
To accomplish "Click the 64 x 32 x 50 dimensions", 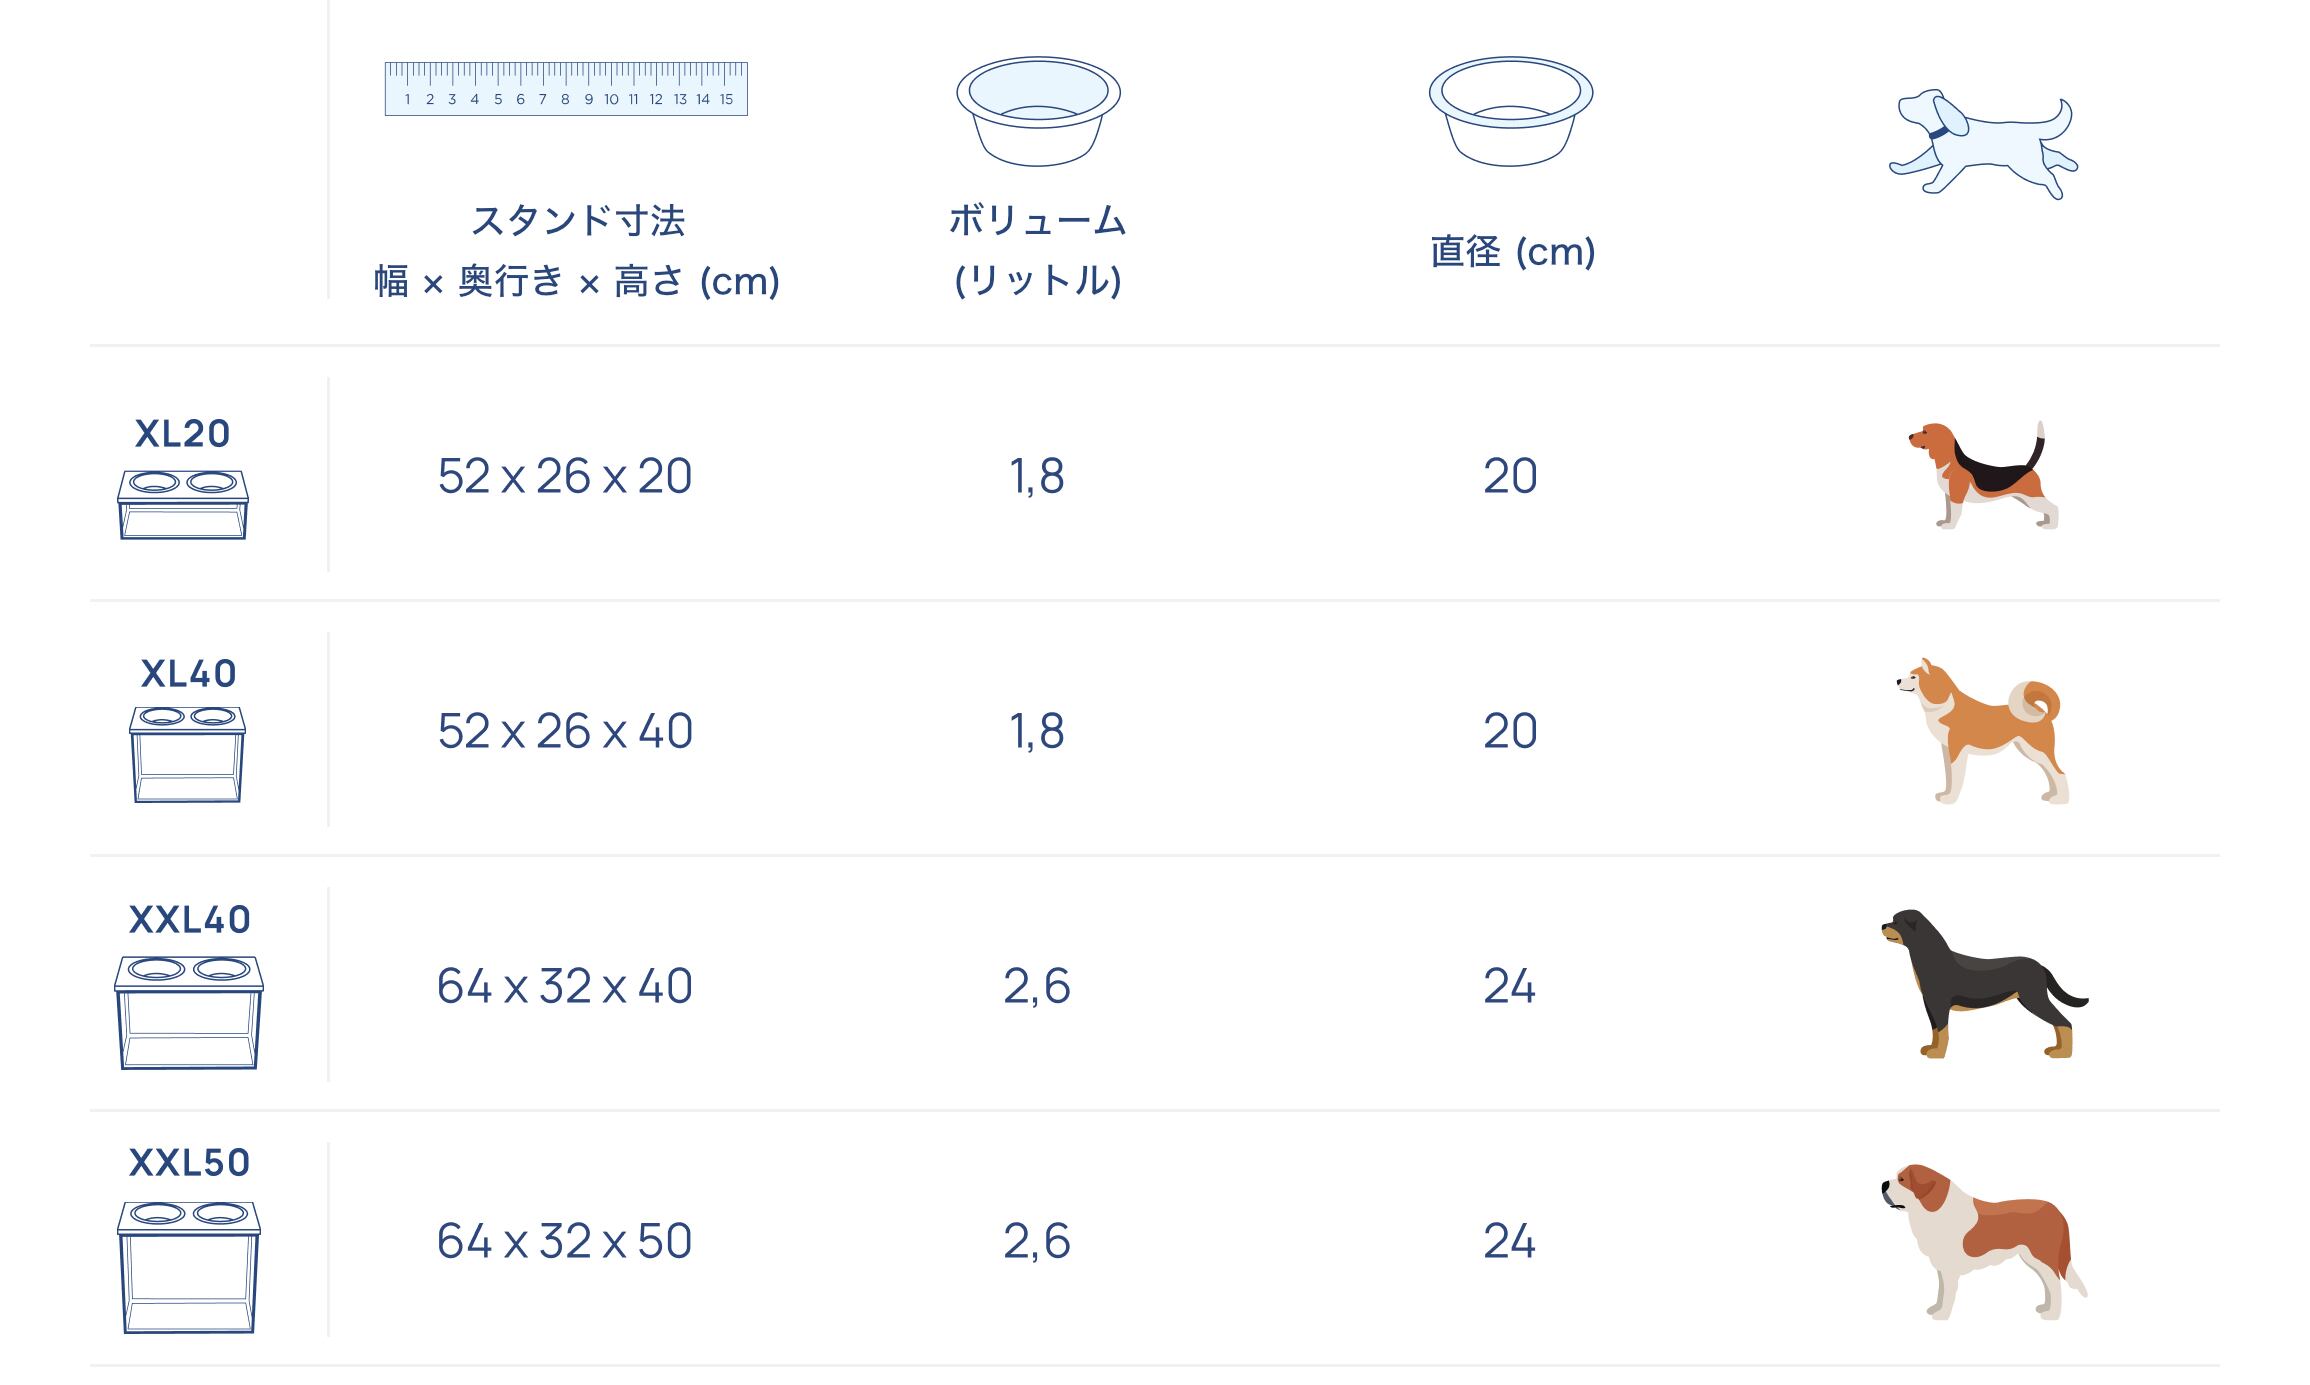I will click(x=565, y=1241).
